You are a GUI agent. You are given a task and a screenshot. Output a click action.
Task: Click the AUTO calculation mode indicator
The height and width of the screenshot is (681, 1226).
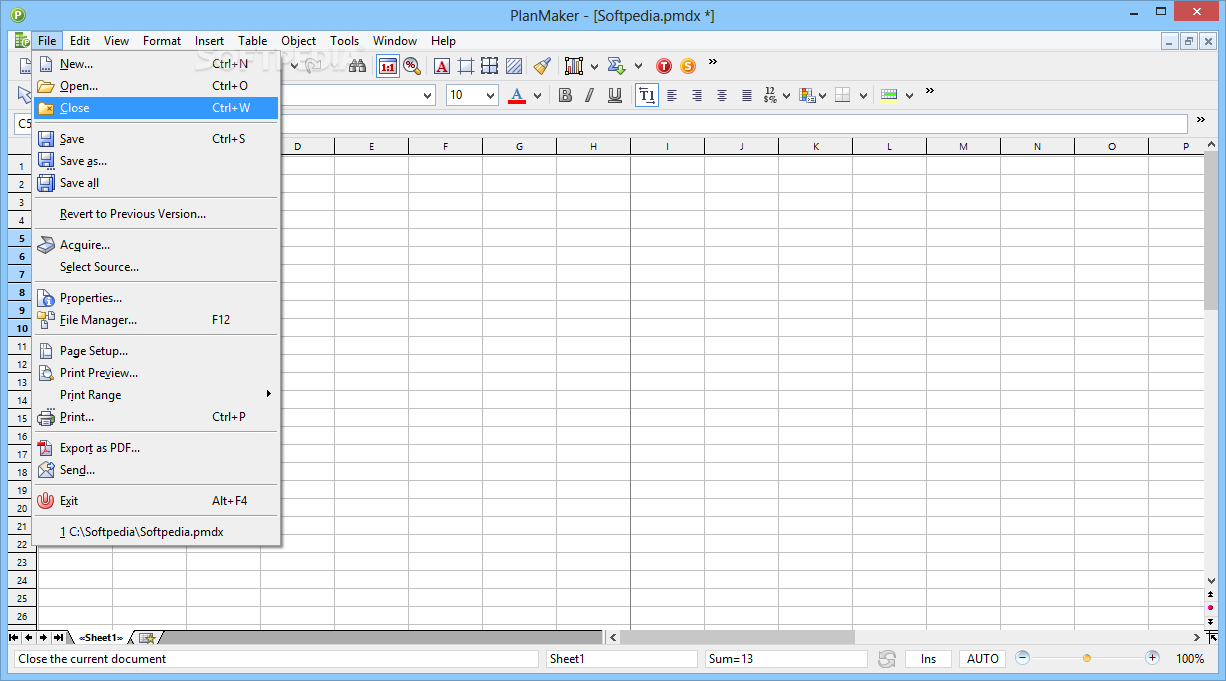click(983, 659)
